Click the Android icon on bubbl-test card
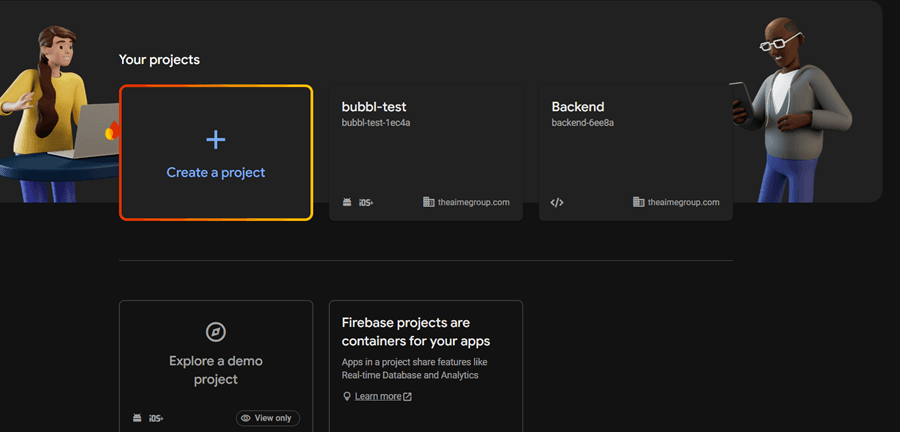The height and width of the screenshot is (433, 900). (347, 202)
